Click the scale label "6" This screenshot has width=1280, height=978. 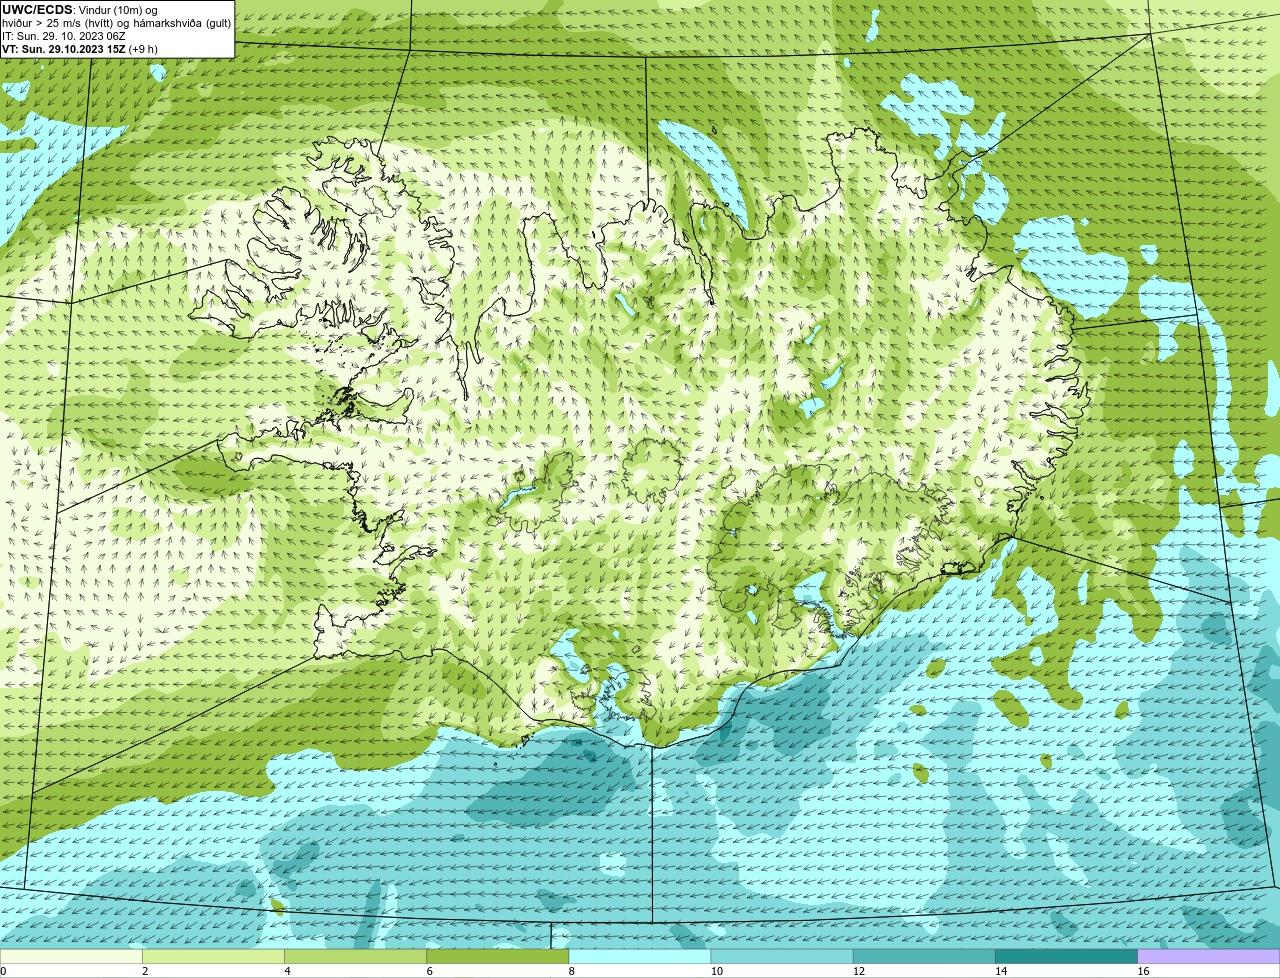(x=429, y=971)
